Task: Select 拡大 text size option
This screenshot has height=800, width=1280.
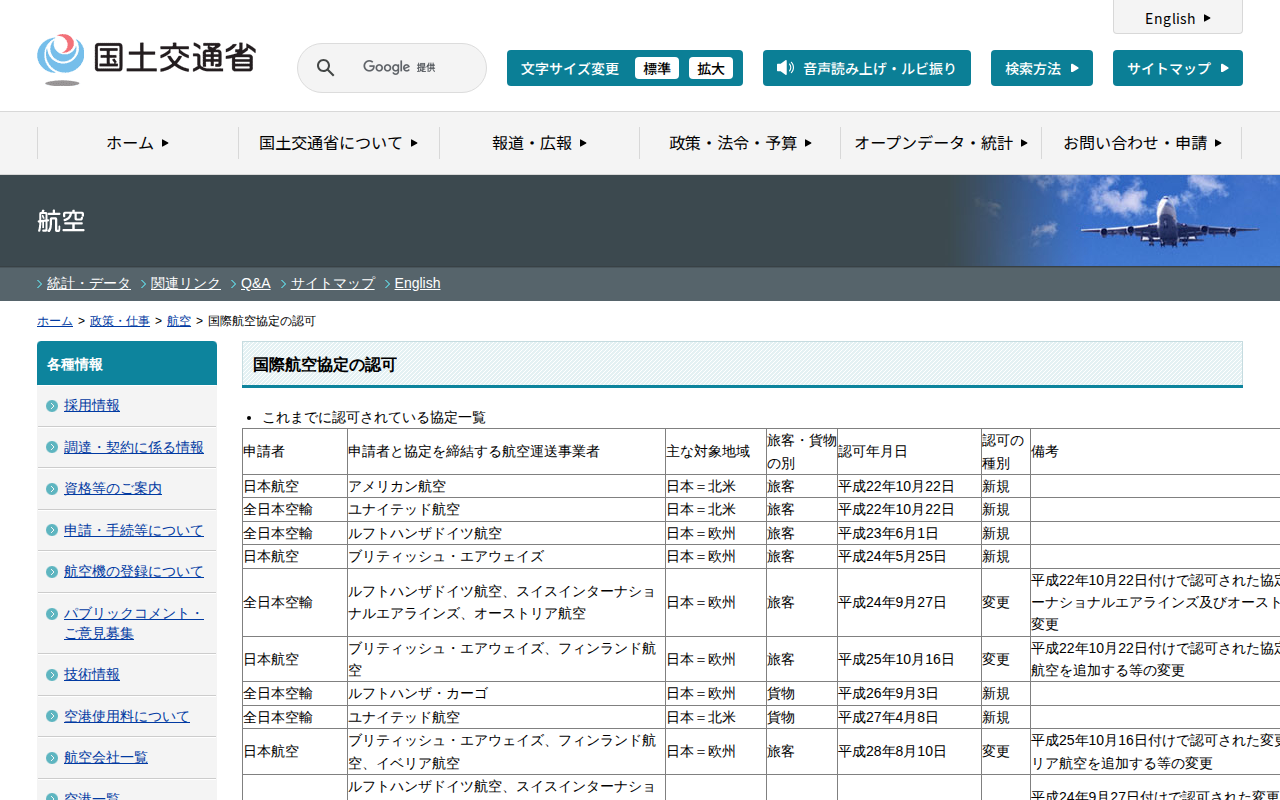Action: point(711,68)
